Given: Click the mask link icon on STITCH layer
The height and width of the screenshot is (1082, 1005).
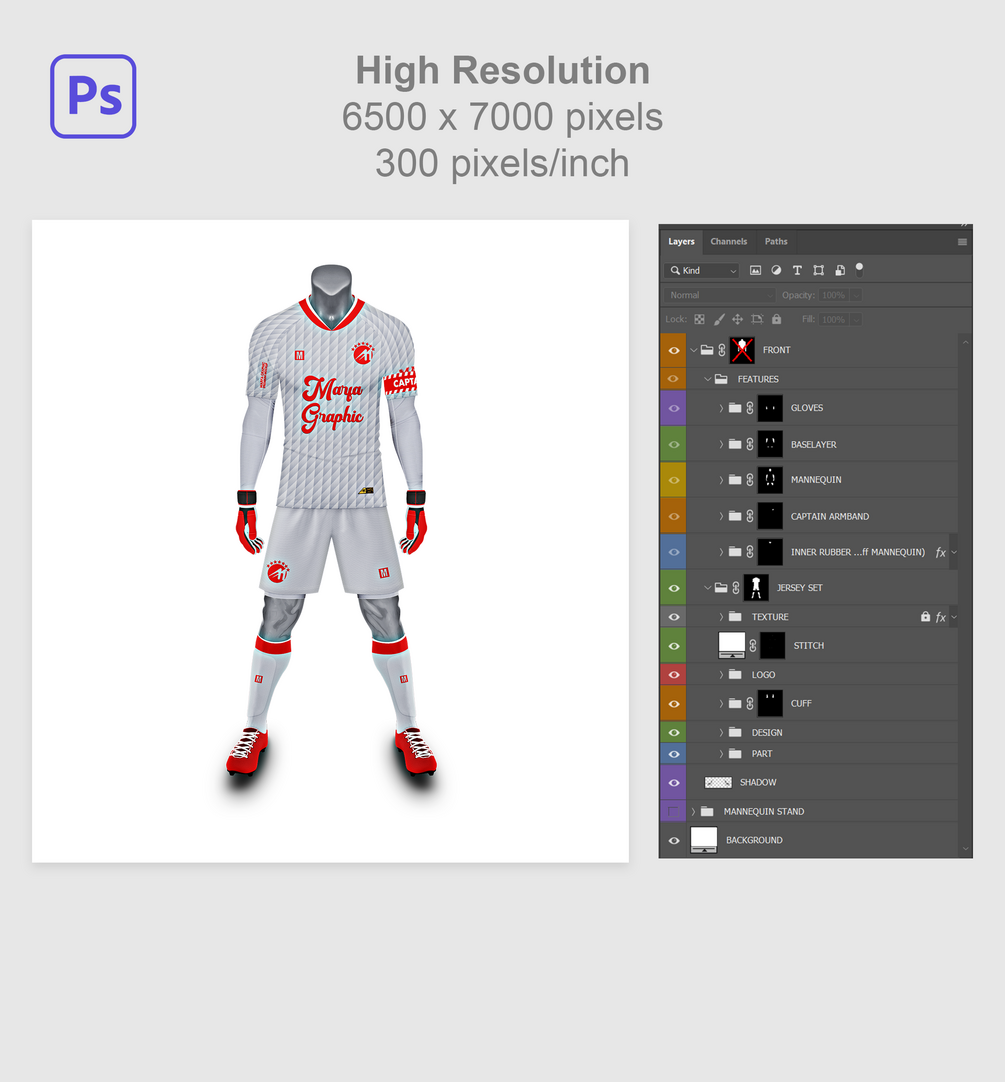Looking at the screenshot, I should pos(752,646).
